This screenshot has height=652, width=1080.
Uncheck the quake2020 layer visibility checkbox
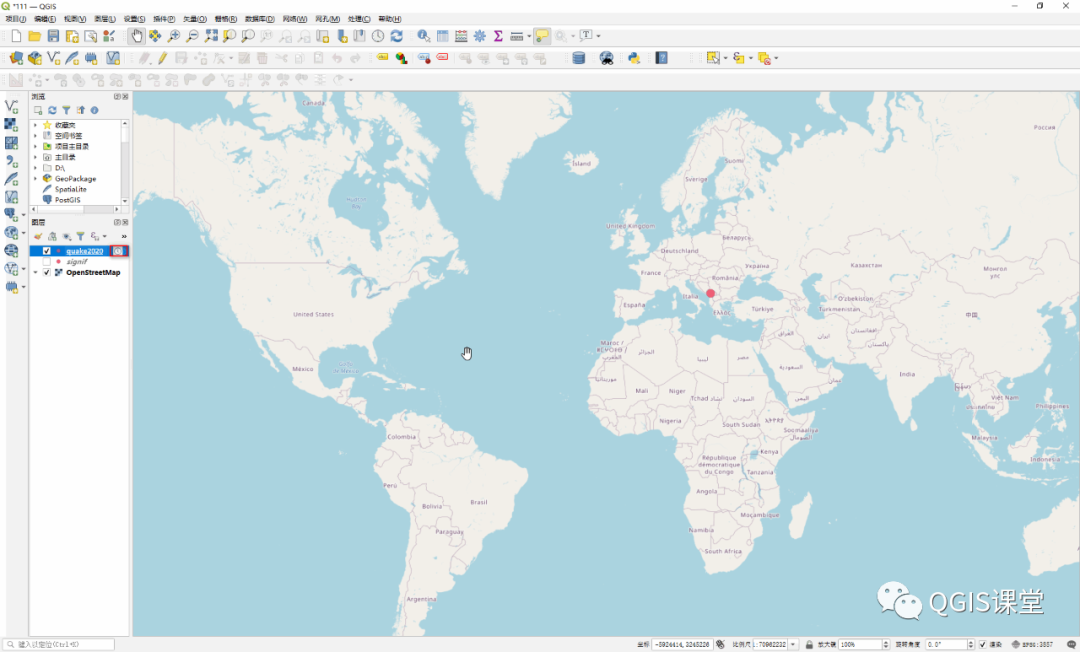pyautogui.click(x=47, y=251)
